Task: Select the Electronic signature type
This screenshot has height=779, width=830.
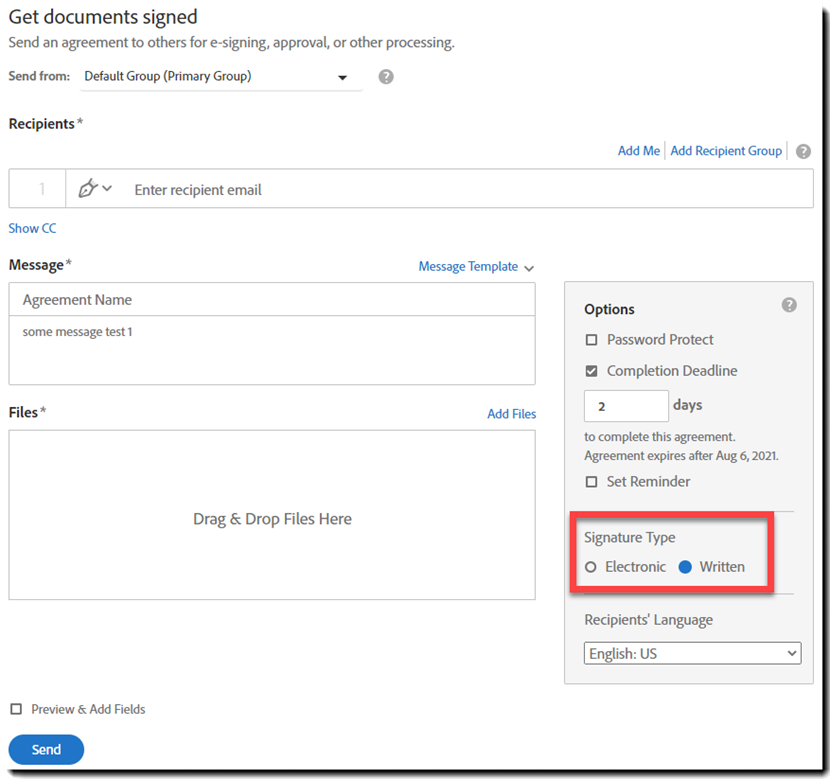Action: pos(591,567)
